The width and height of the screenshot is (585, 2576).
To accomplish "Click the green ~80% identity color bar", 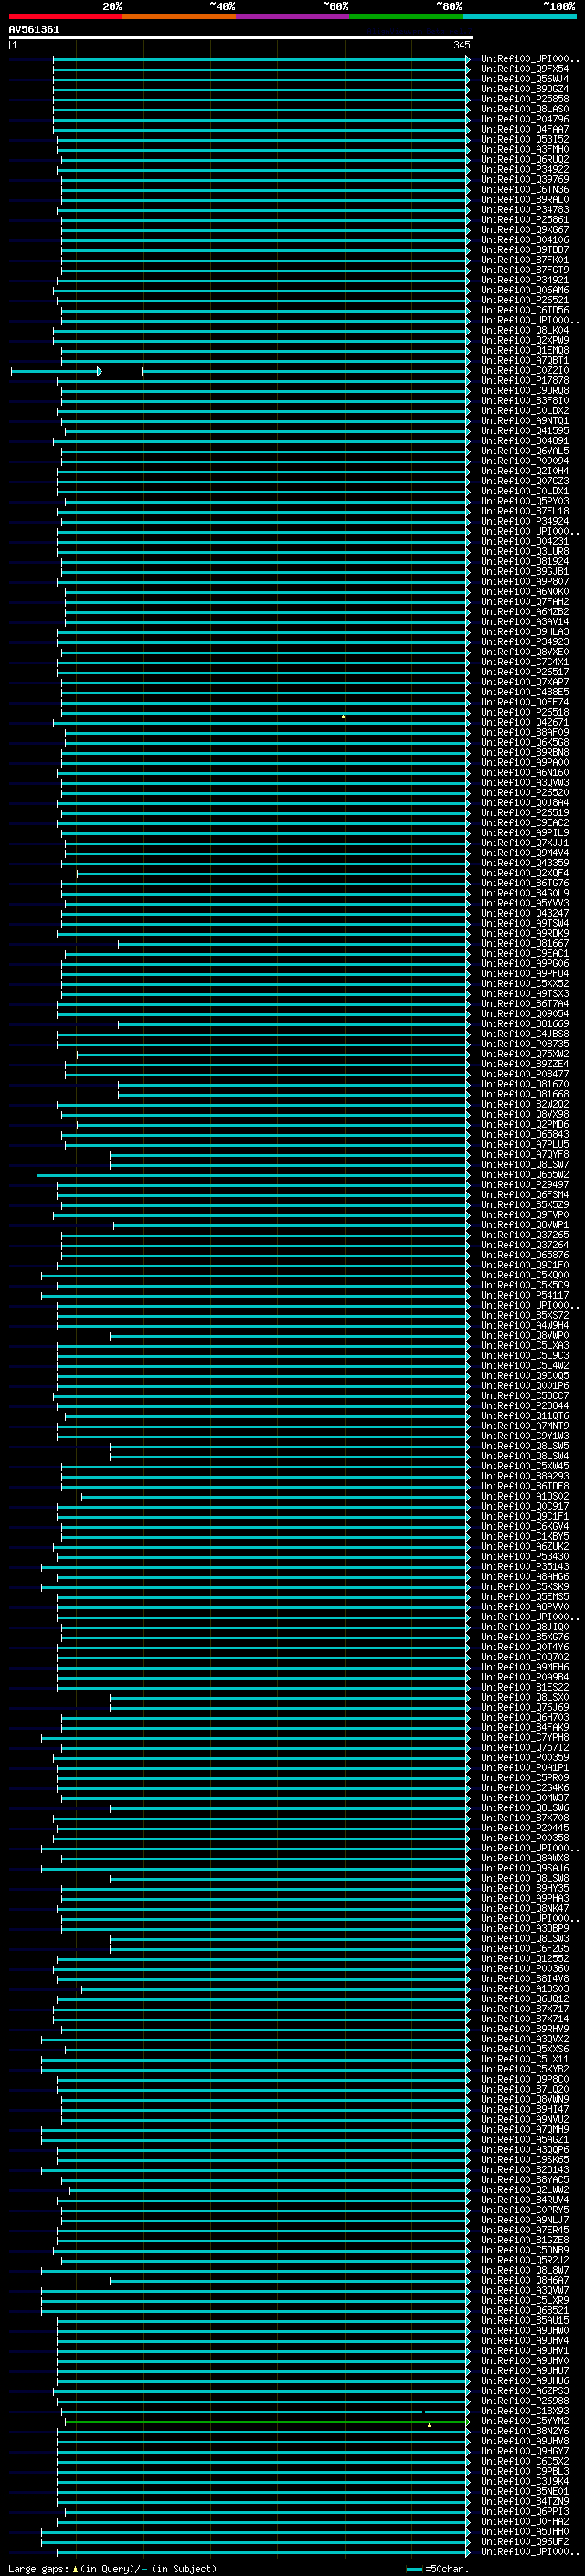I will click(x=406, y=16).
